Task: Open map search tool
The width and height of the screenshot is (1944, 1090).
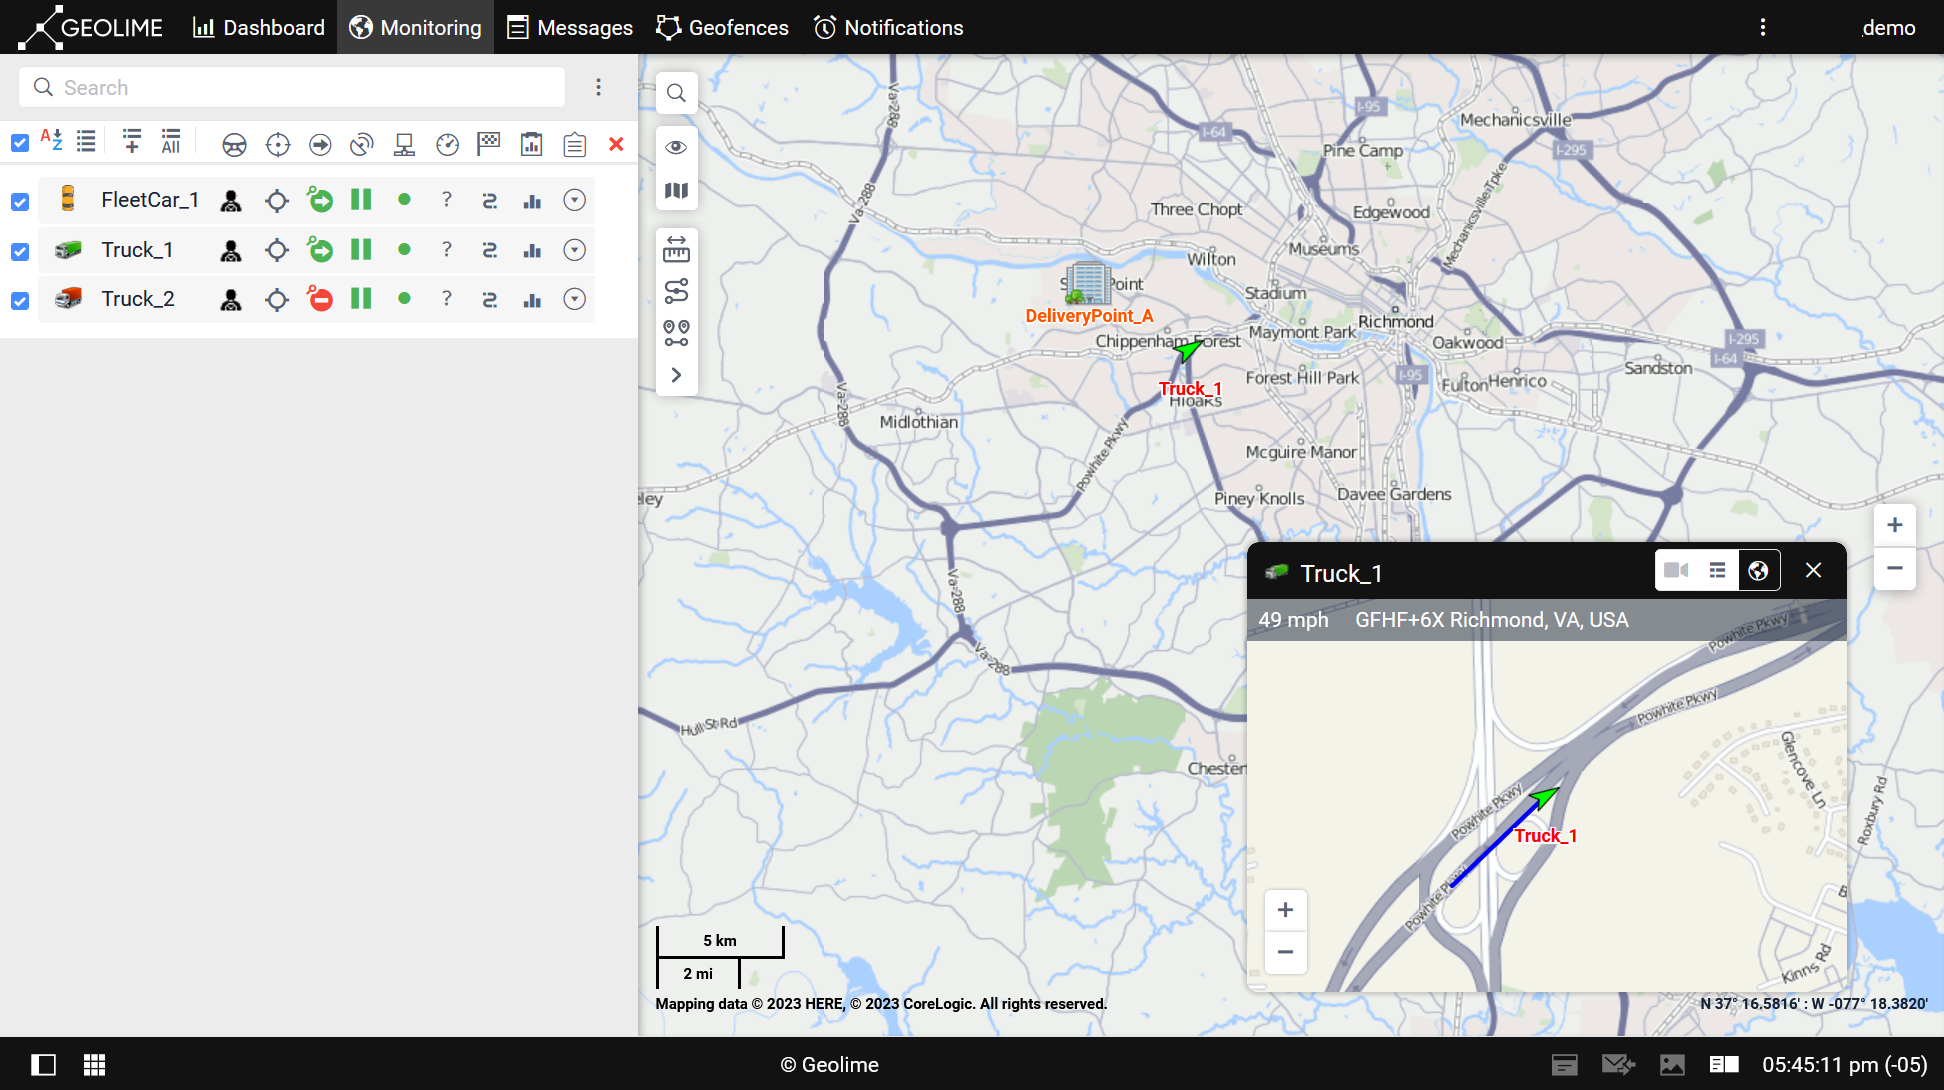Action: click(676, 93)
